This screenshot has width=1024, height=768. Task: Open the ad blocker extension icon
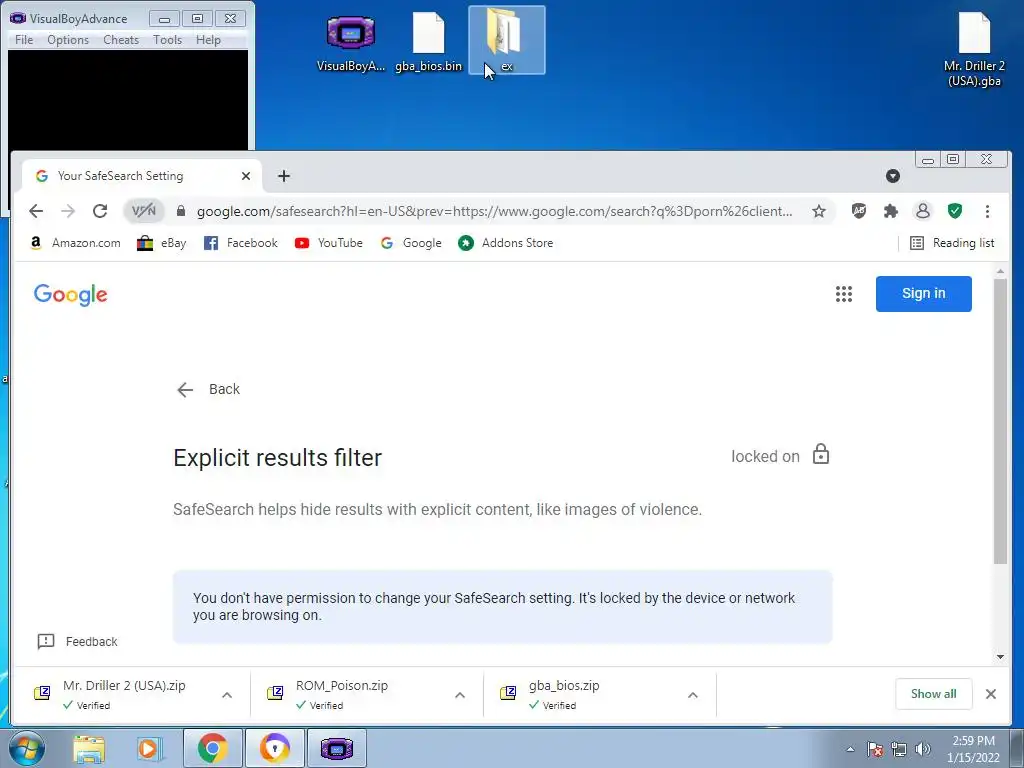pos(859,211)
